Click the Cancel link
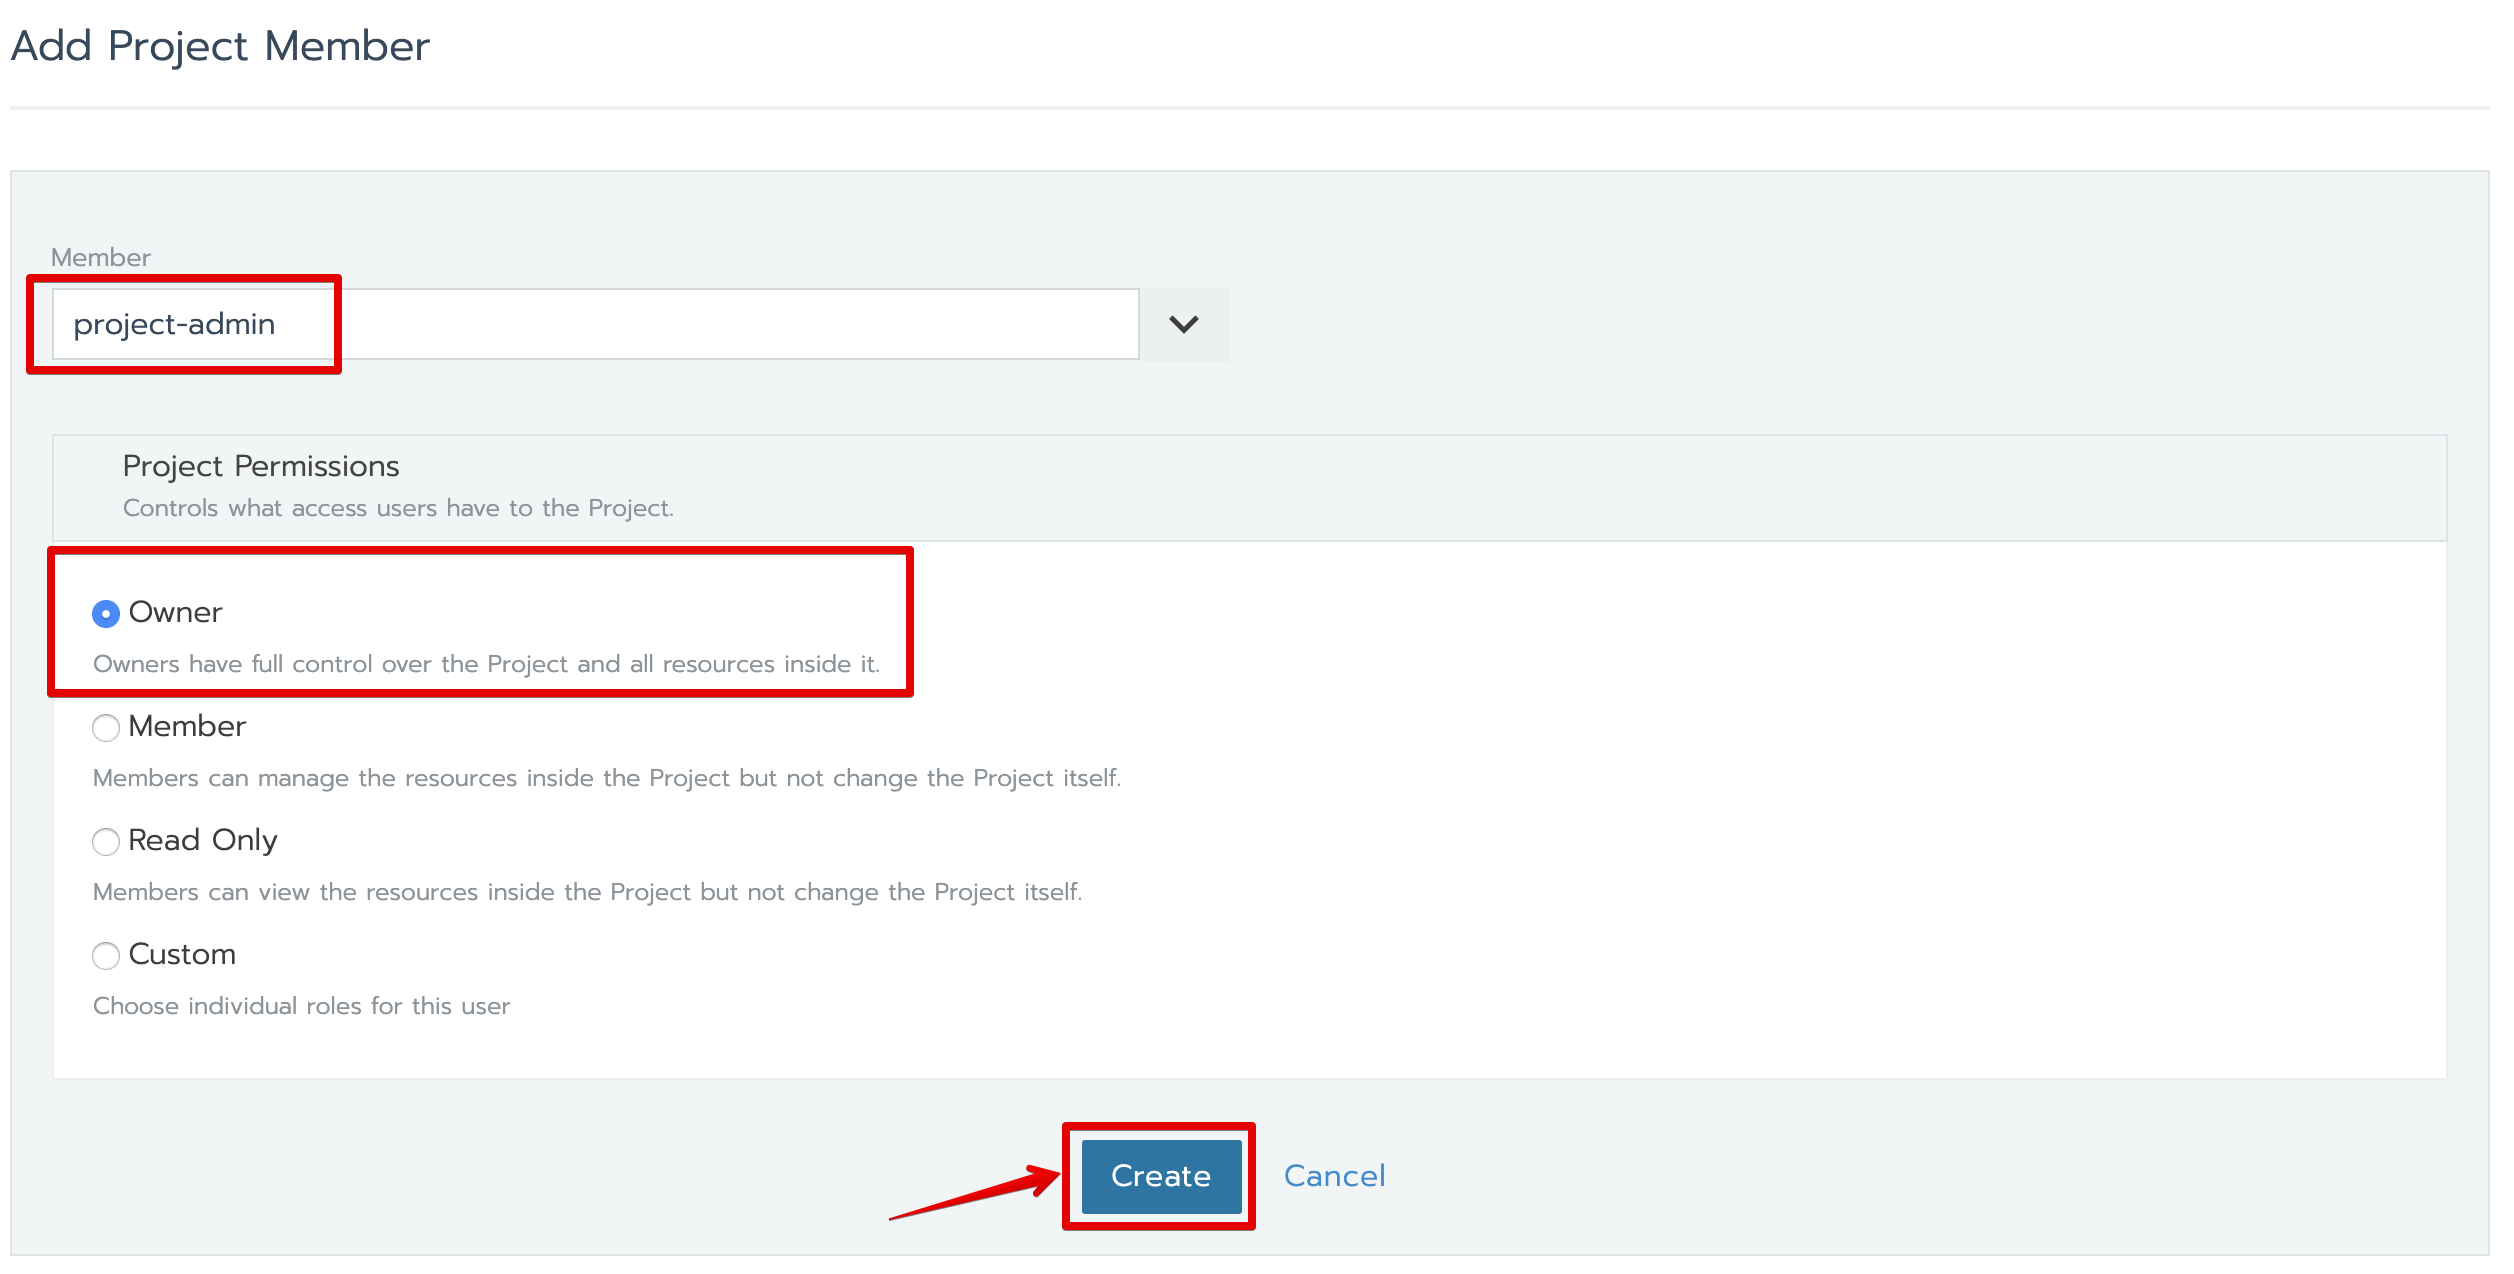Image resolution: width=2514 pixels, height=1274 pixels. pos(1334,1175)
